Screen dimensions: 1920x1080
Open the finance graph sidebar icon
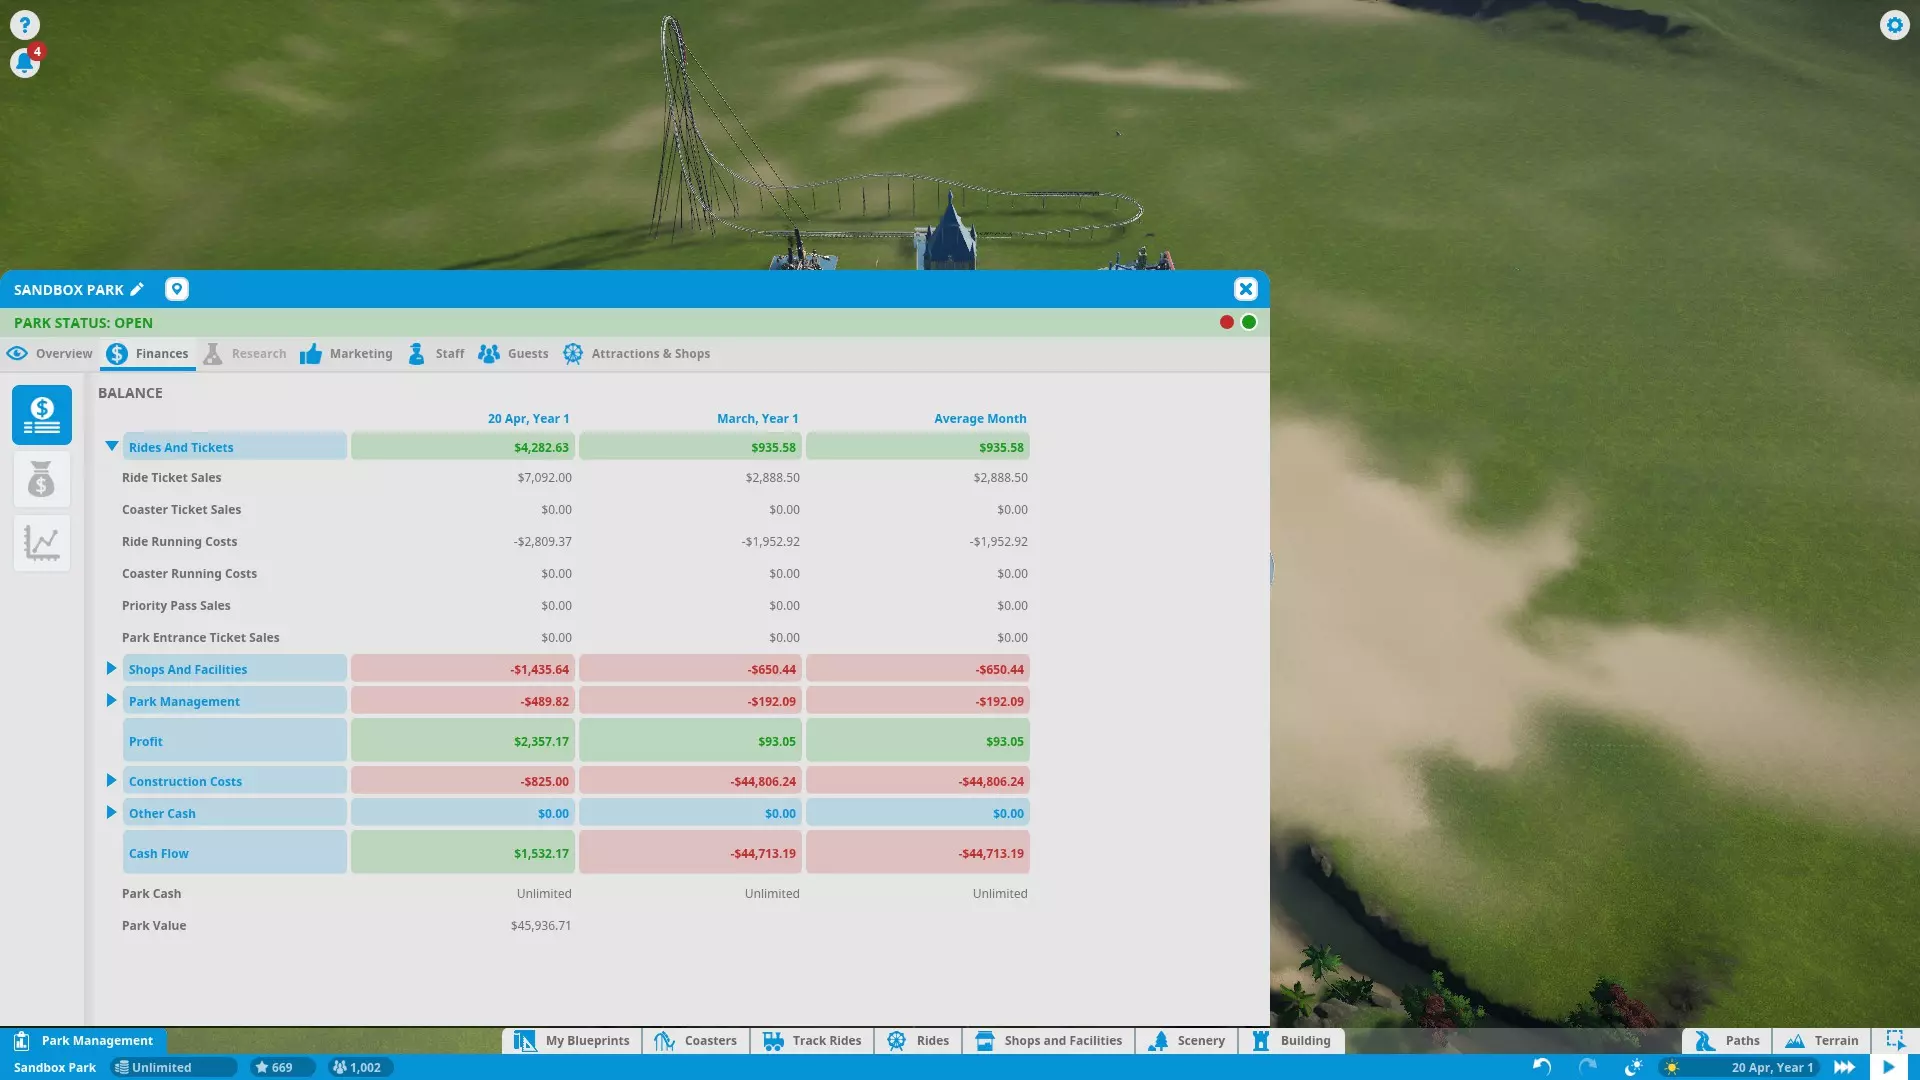click(x=41, y=543)
